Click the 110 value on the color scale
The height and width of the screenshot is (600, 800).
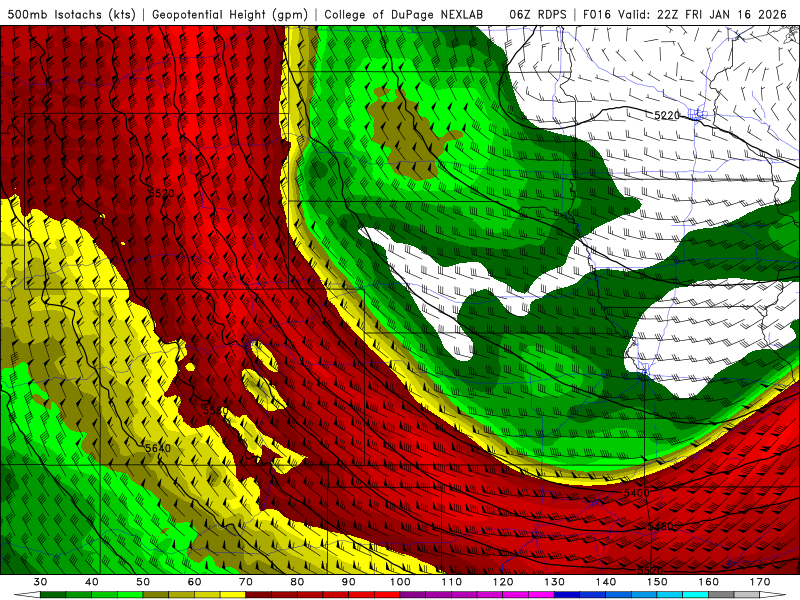(452, 582)
